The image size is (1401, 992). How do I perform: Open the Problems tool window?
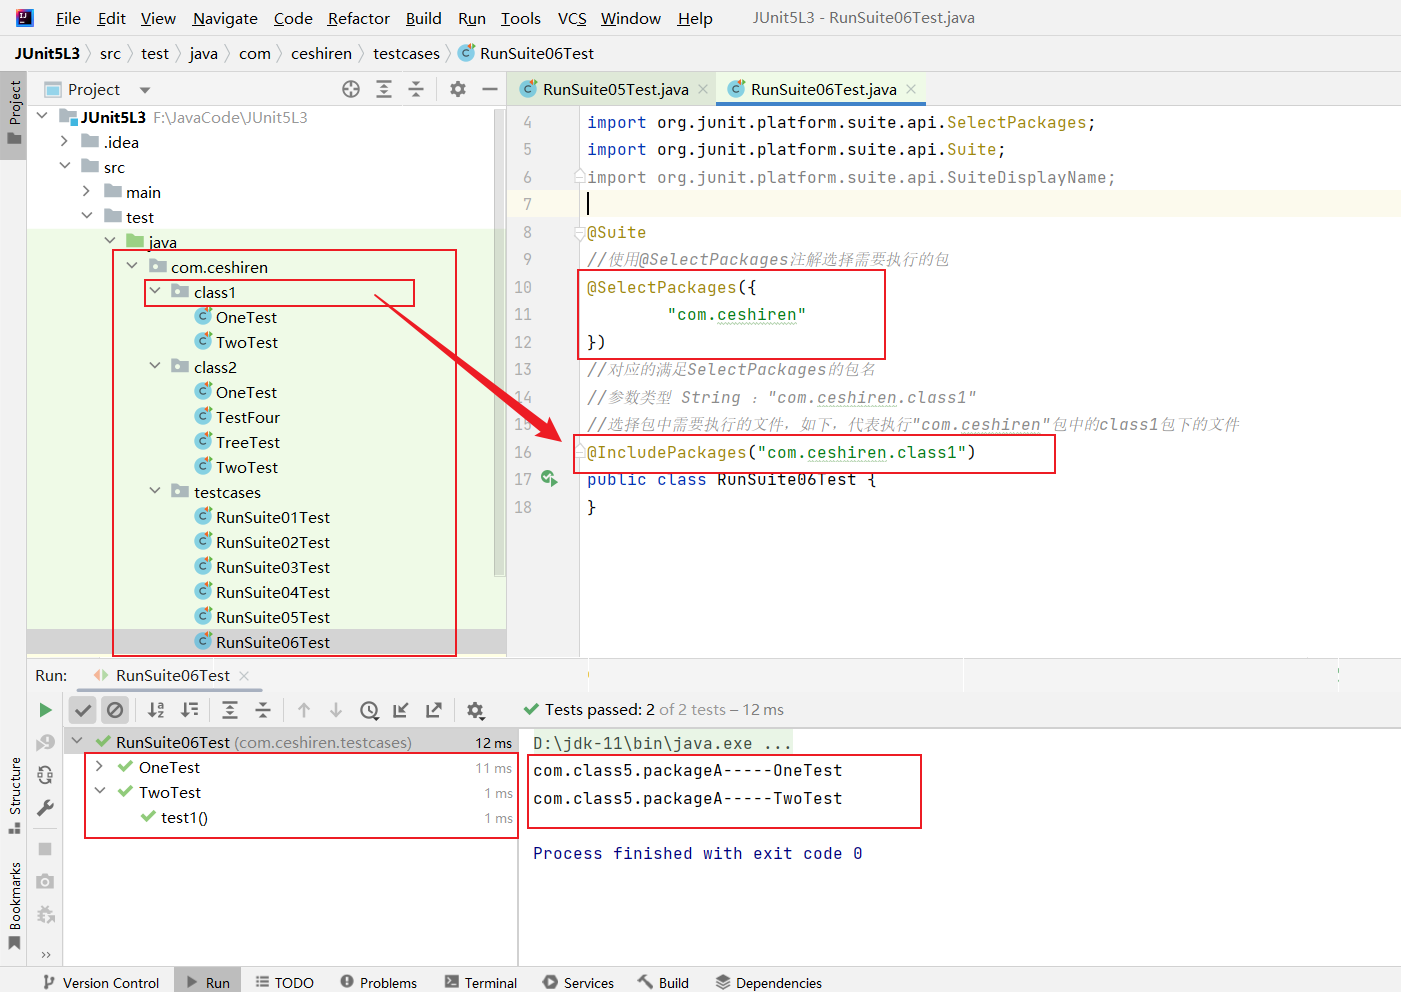point(378,982)
